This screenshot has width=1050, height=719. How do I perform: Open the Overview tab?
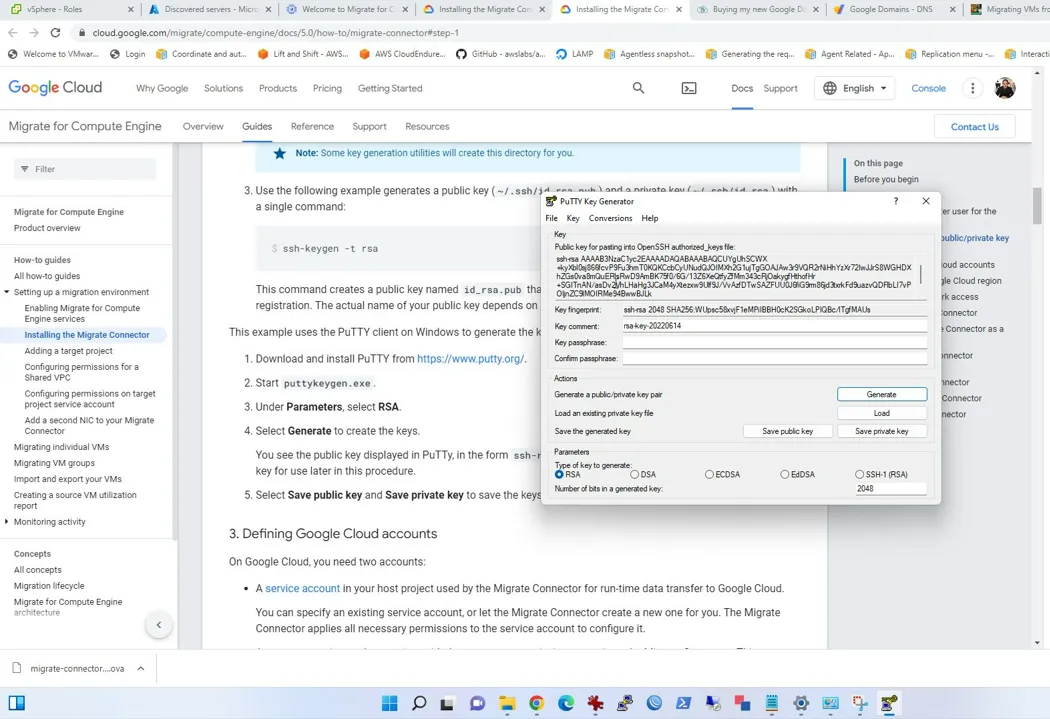tap(203, 126)
